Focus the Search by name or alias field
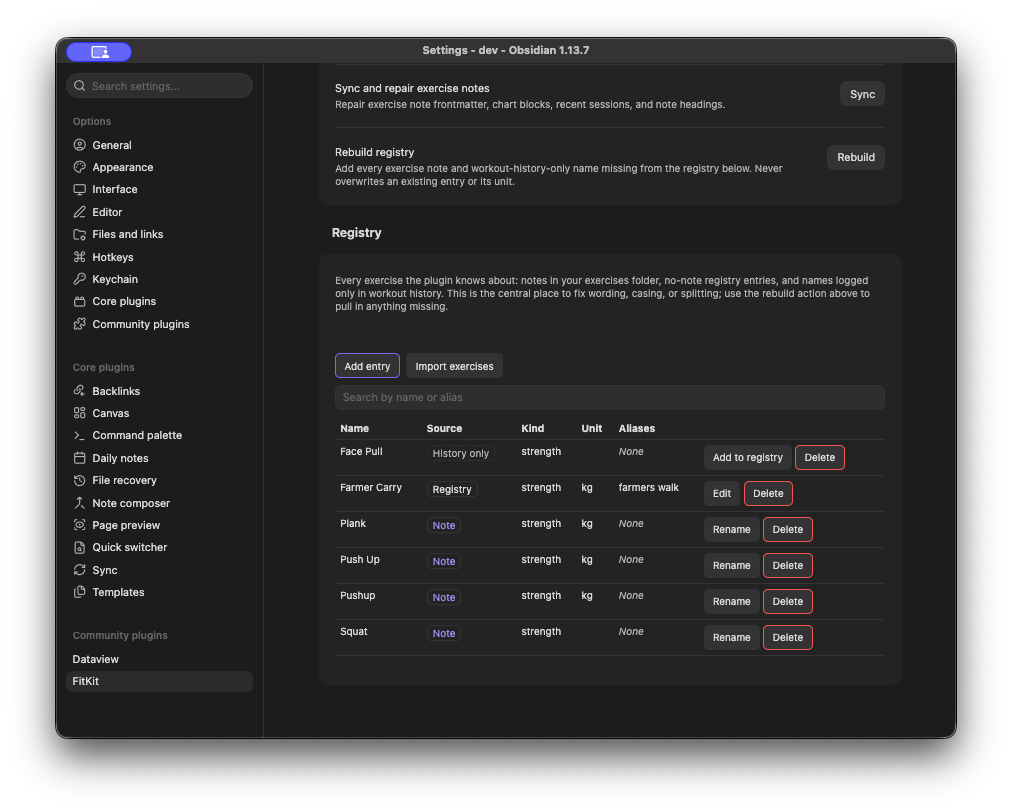The width and height of the screenshot is (1012, 812). pos(609,398)
